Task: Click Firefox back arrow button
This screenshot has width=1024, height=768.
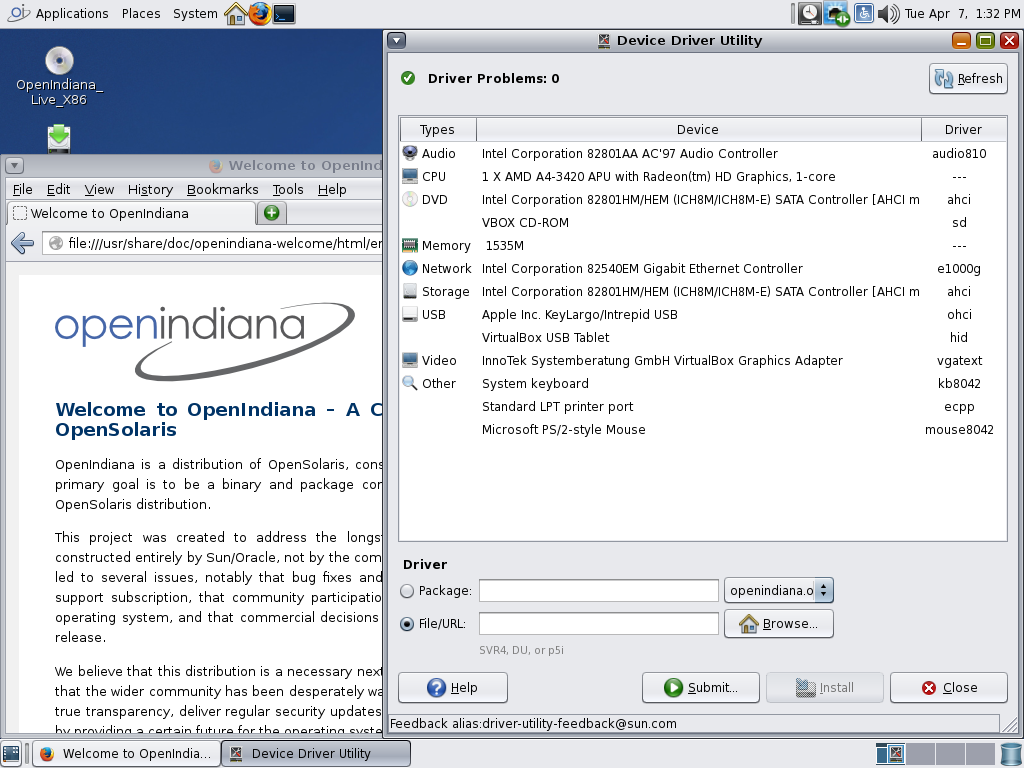Action: 22,243
